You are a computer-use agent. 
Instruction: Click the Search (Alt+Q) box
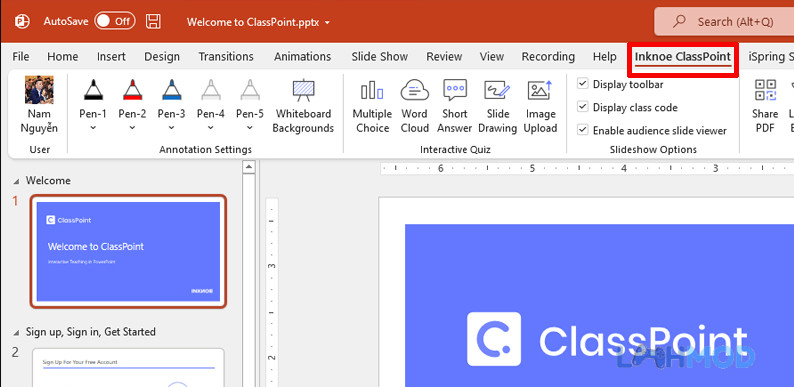pyautogui.click(x=724, y=21)
